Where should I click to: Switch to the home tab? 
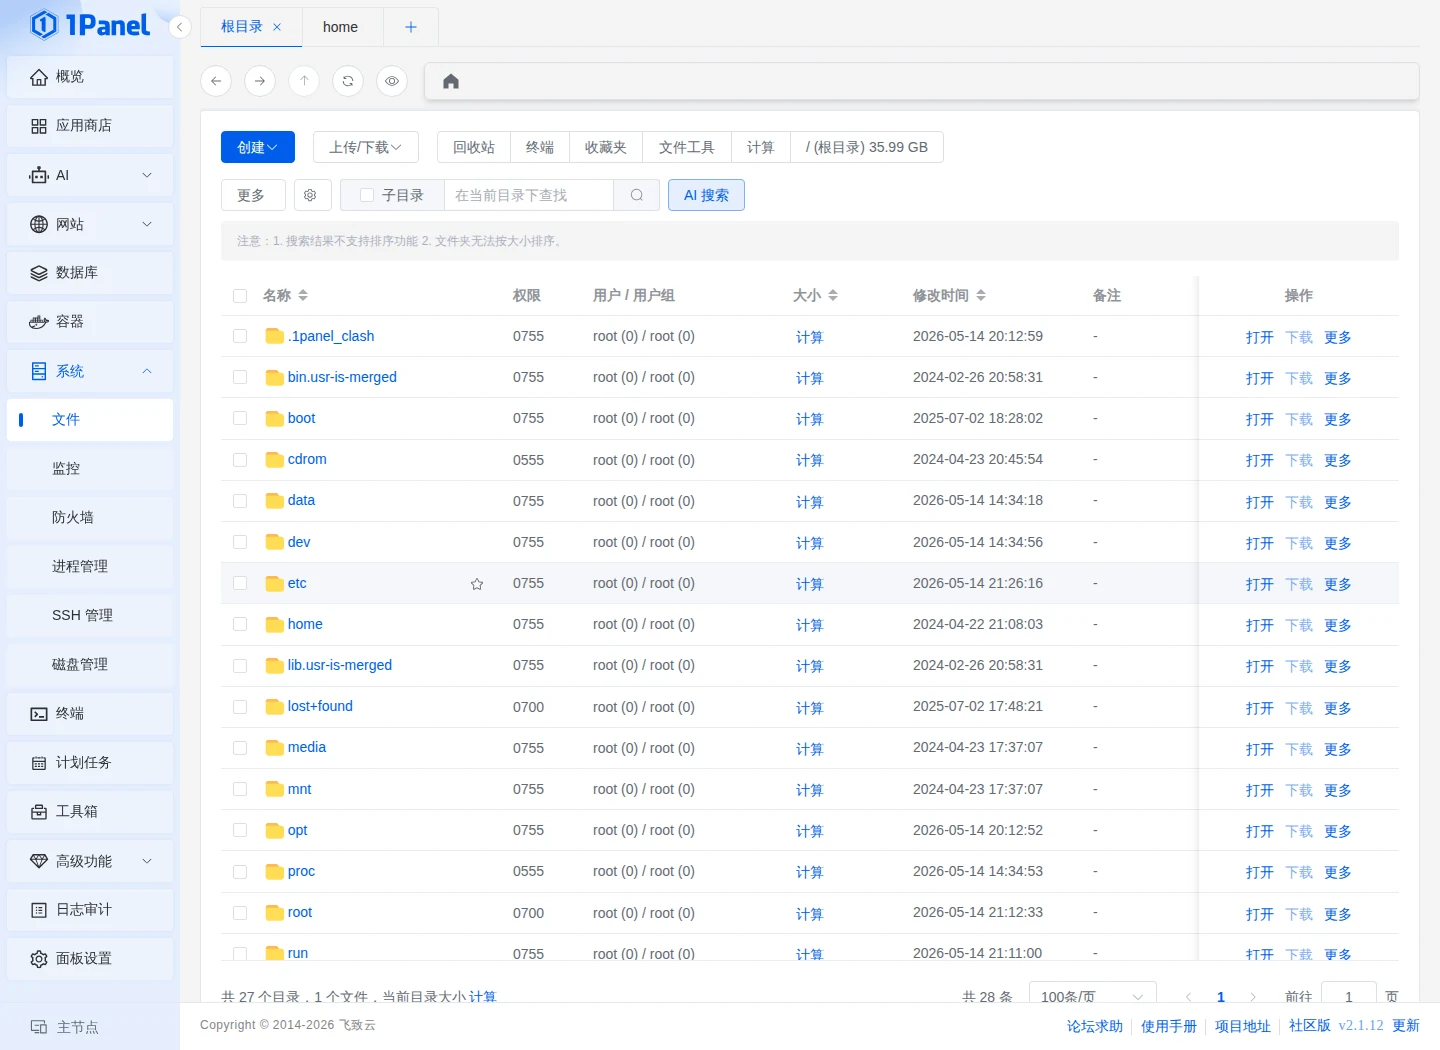coord(341,27)
